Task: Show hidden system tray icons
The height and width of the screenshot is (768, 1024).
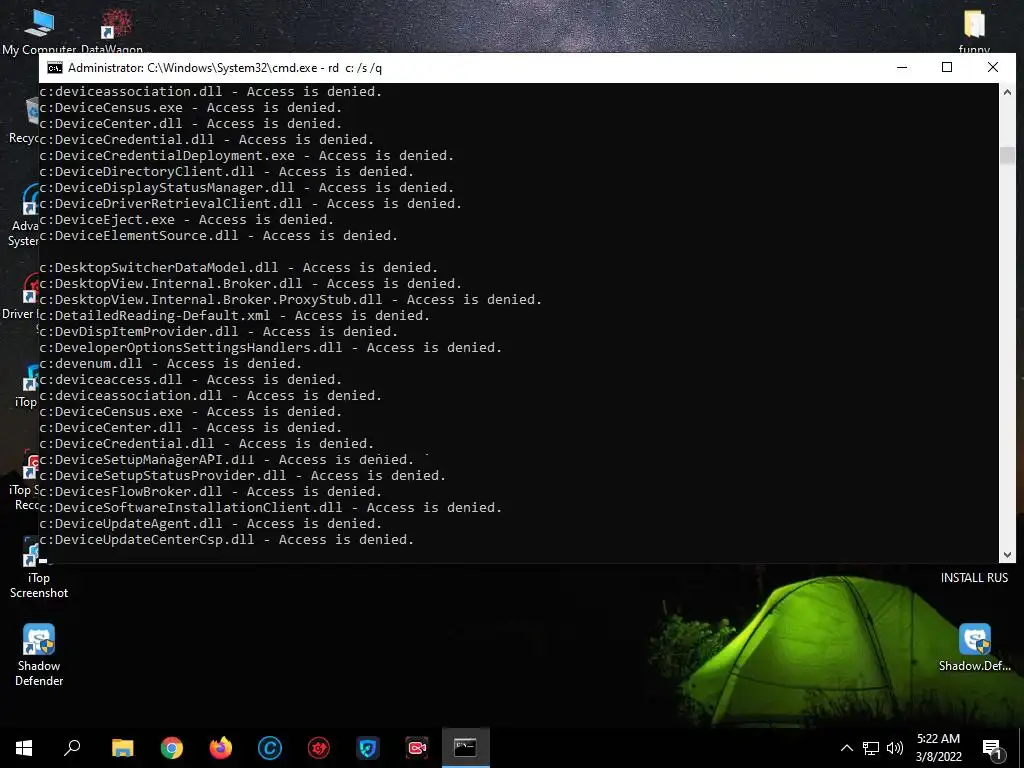Action: tap(846, 748)
